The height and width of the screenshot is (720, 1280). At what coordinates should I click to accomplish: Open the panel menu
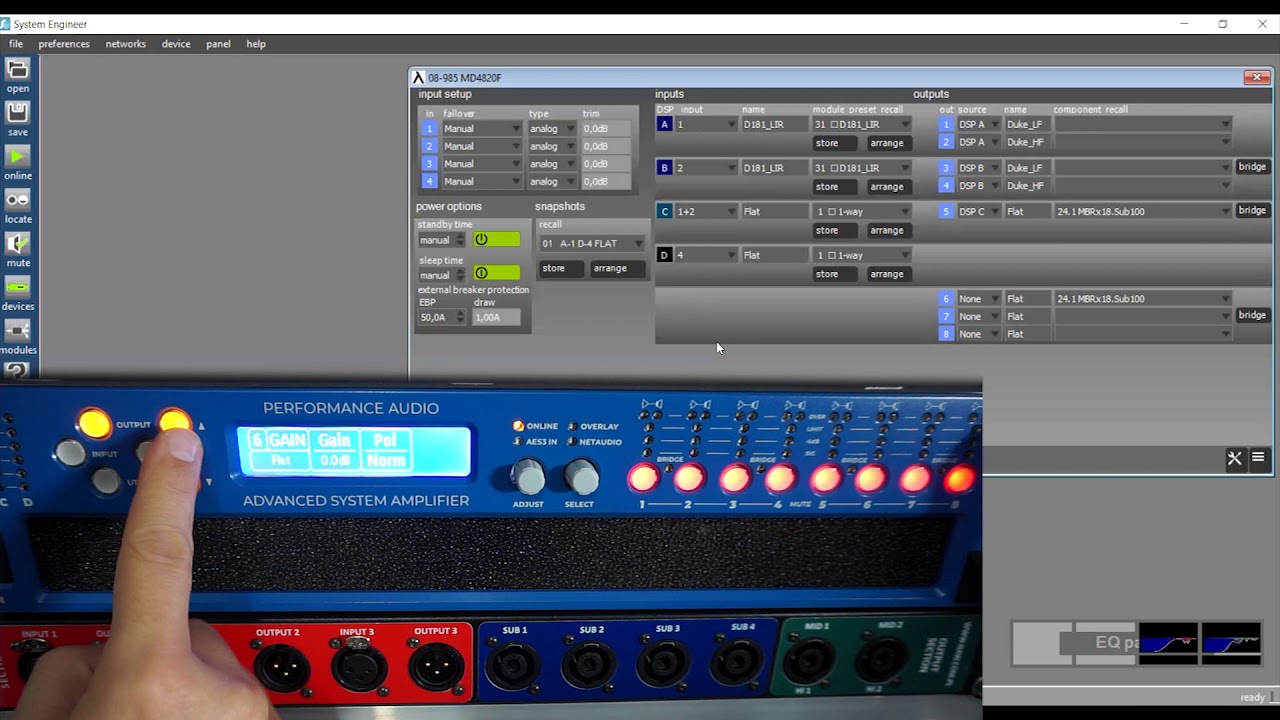218,44
